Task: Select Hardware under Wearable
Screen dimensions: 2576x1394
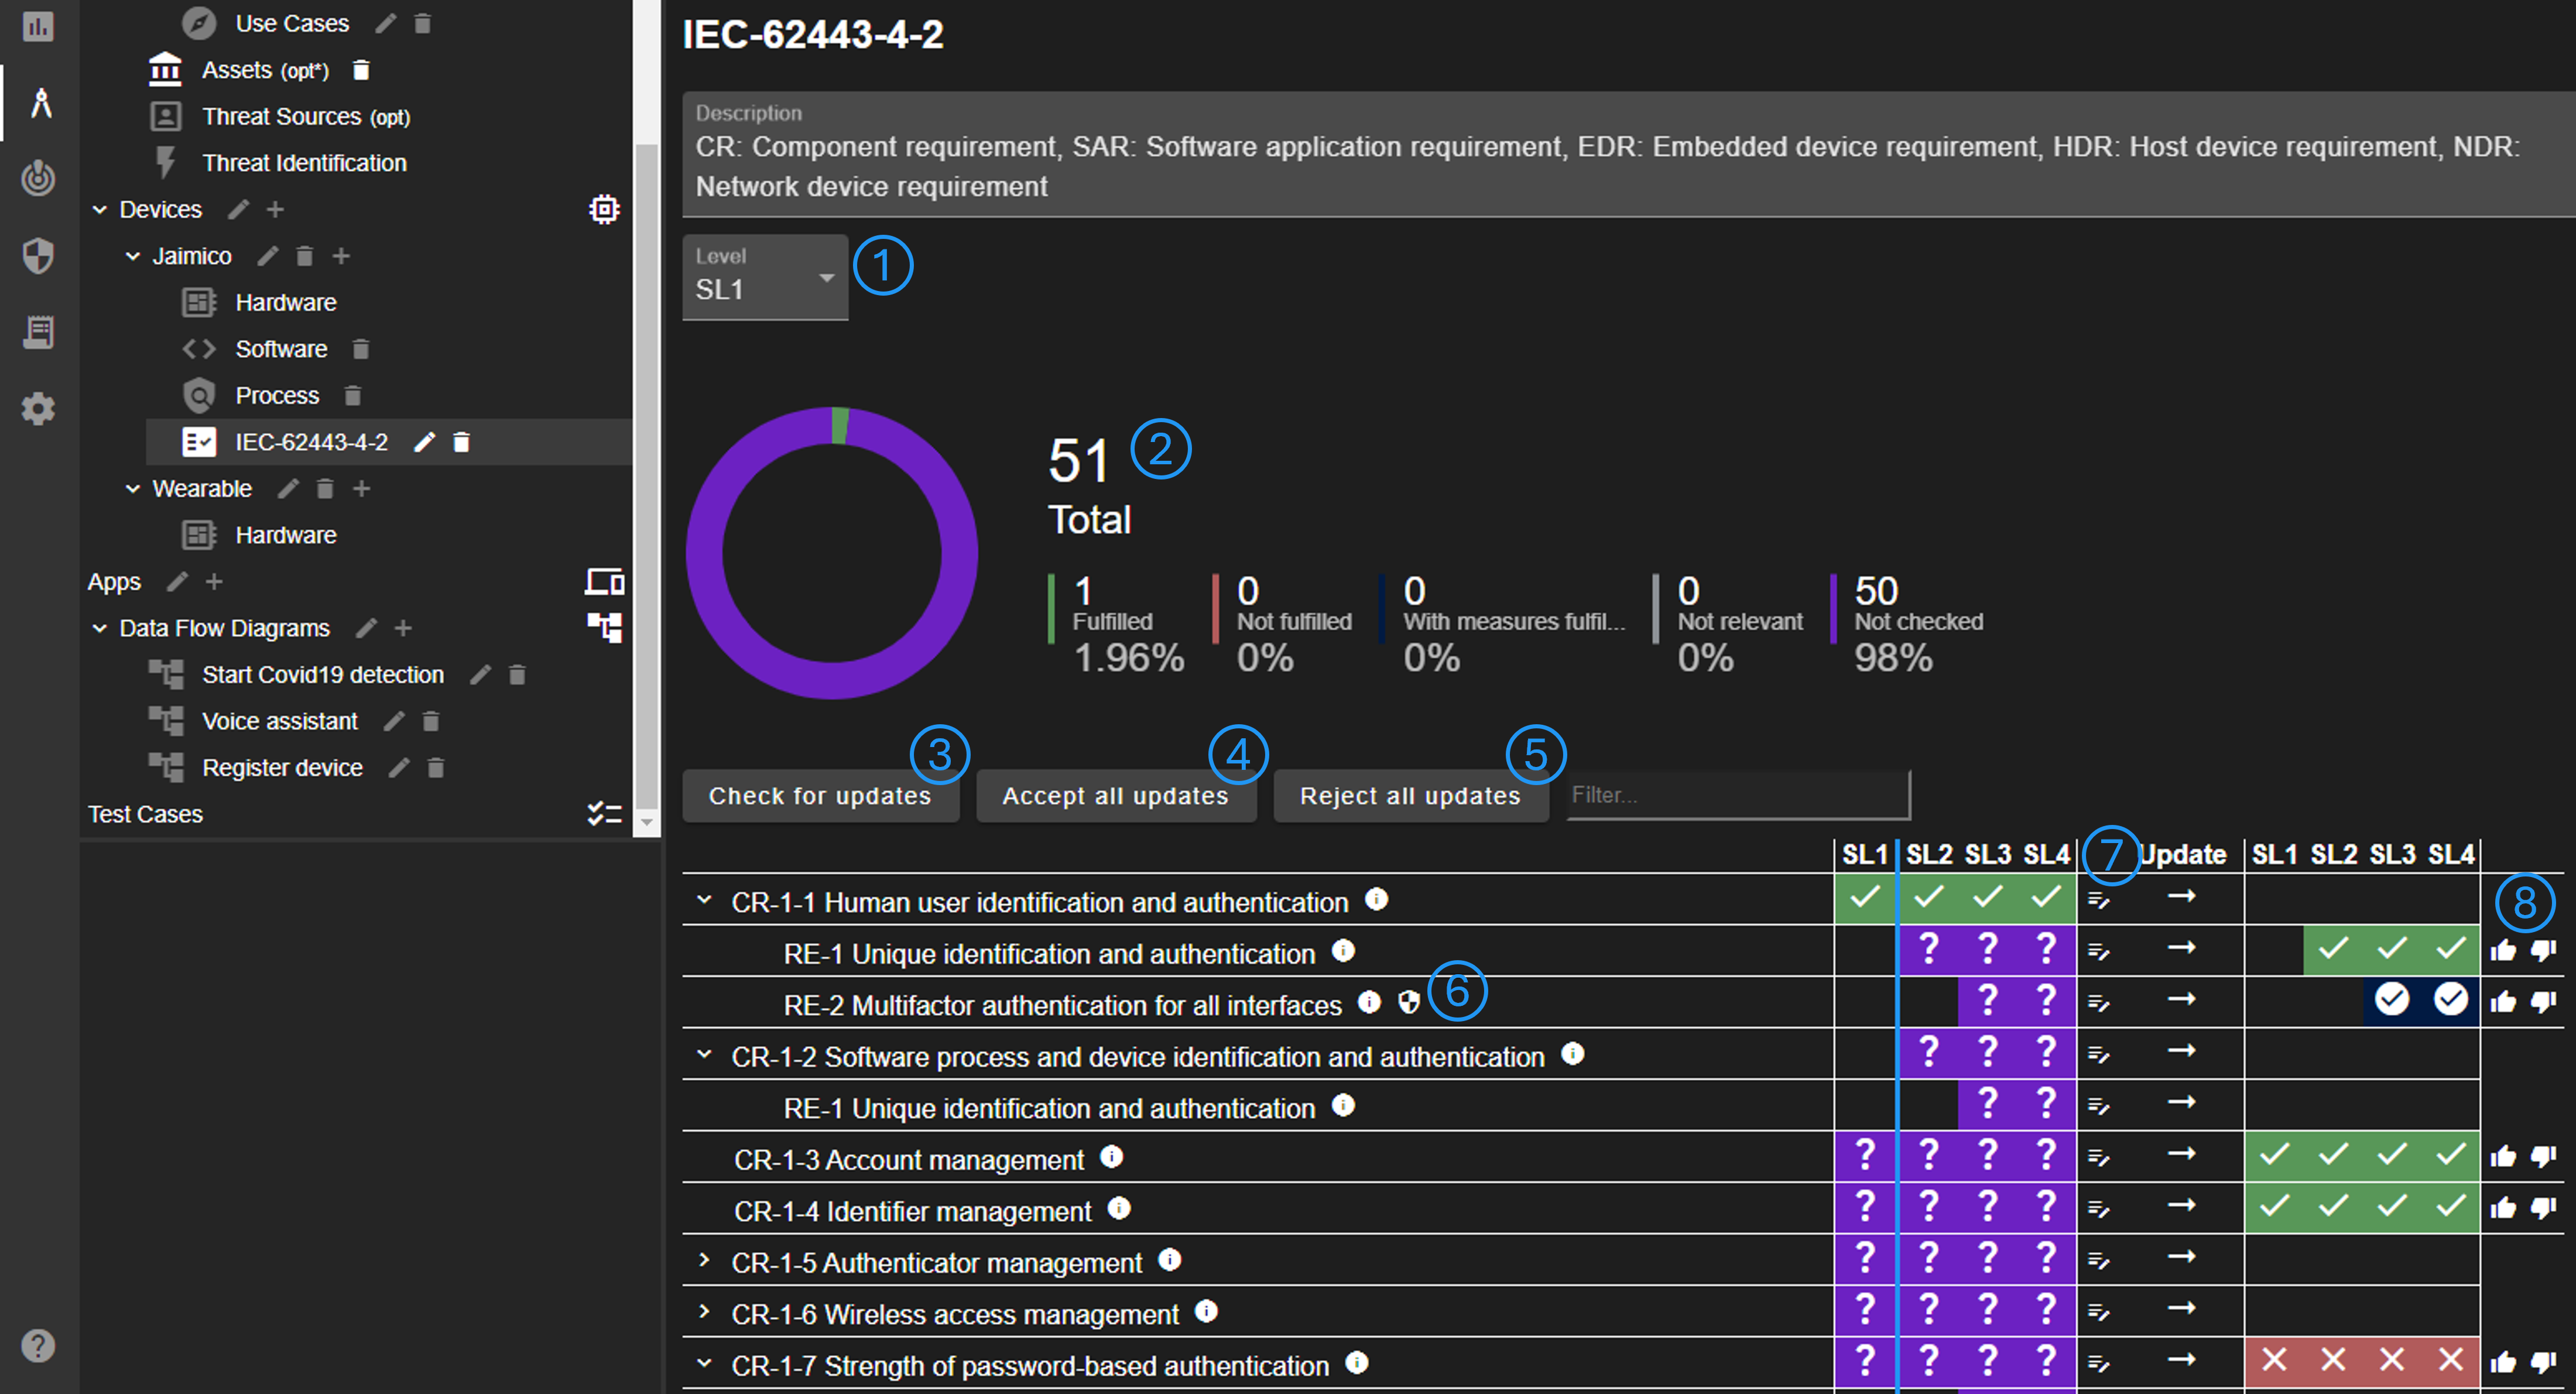Action: [x=285, y=535]
